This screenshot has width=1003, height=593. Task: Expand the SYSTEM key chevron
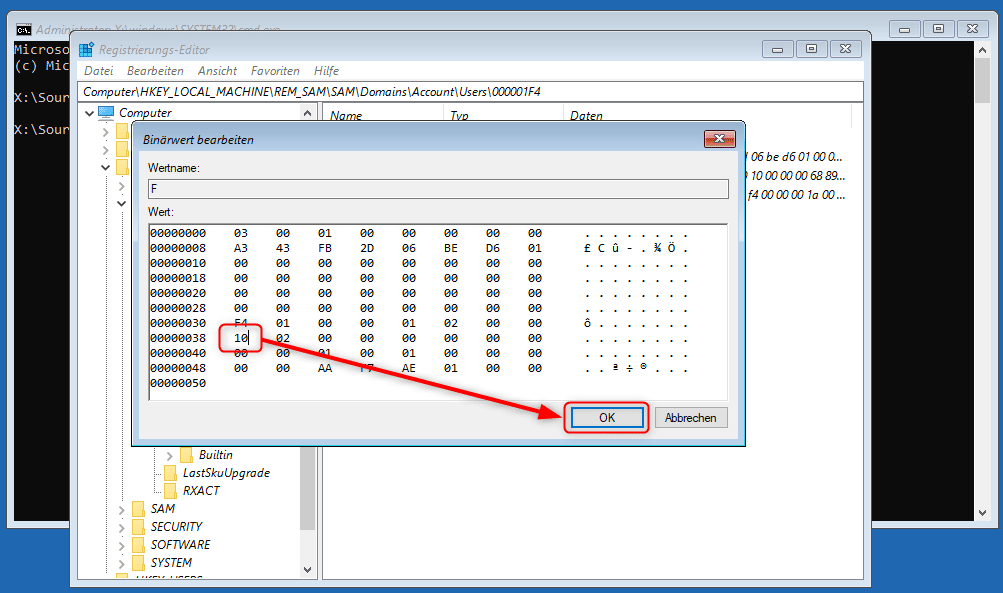coord(122,563)
